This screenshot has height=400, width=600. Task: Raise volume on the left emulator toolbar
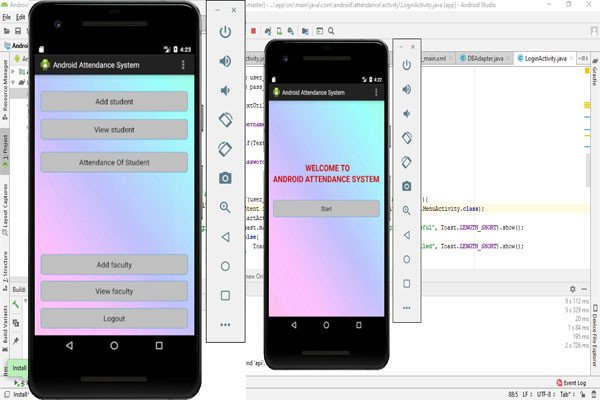[x=225, y=61]
